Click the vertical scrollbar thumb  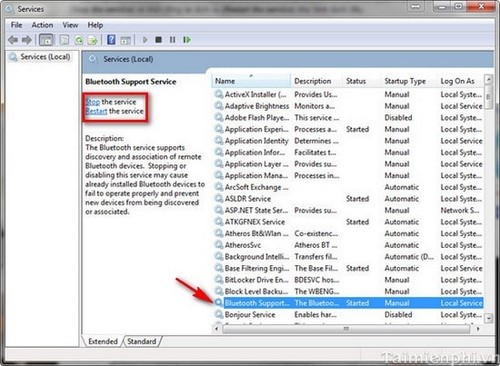point(489,97)
